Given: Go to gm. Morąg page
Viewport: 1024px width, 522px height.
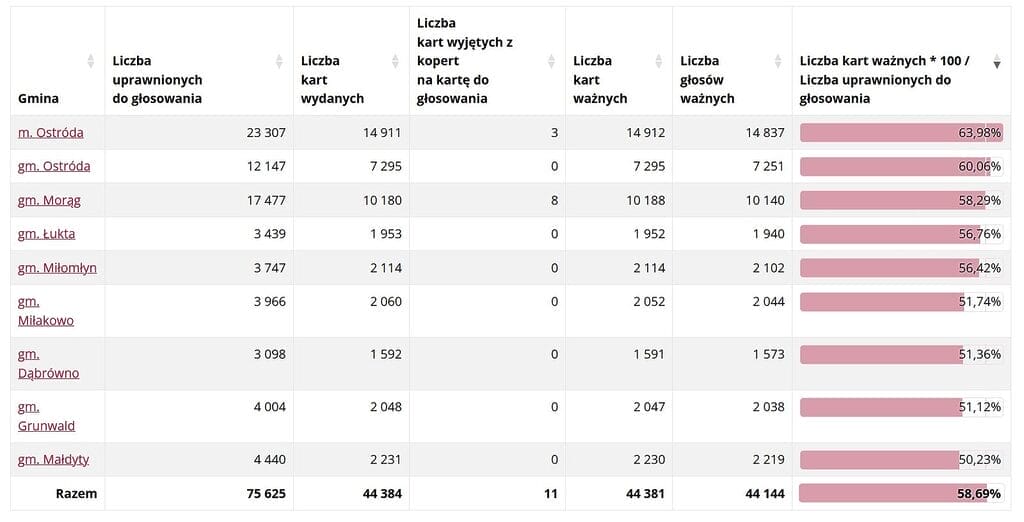Looking at the screenshot, I should point(49,200).
